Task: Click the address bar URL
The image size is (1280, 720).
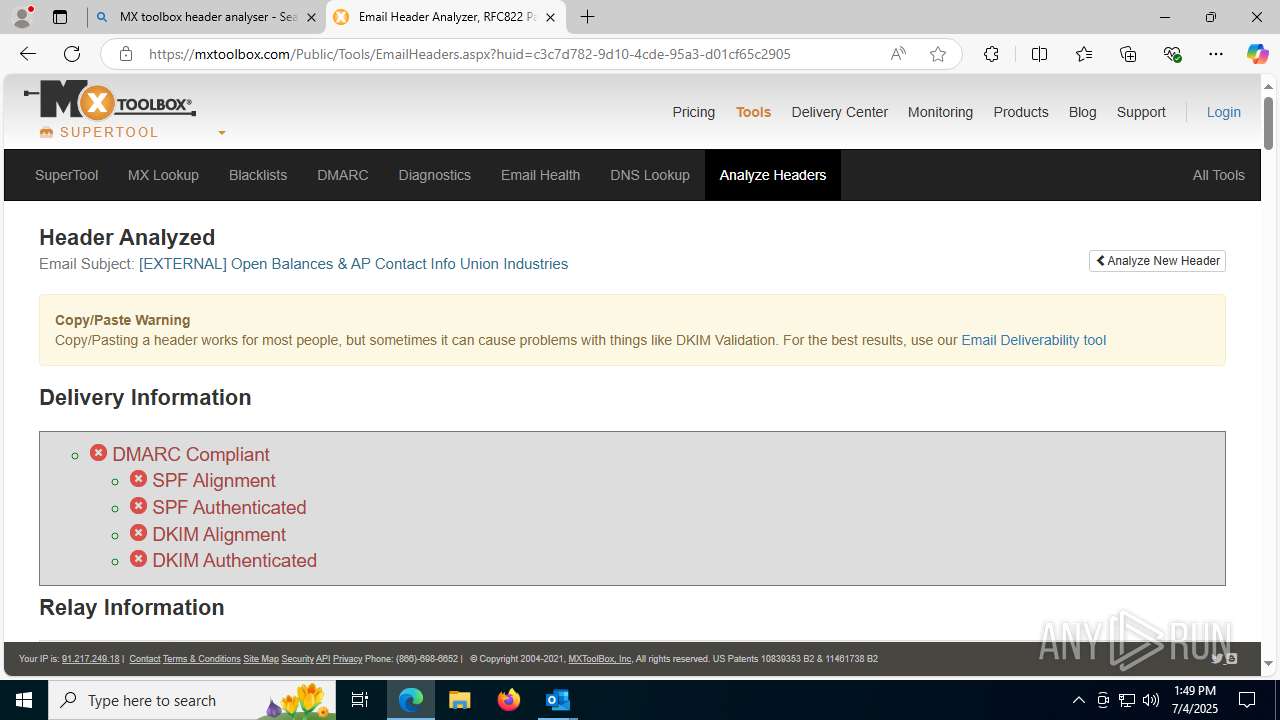Action: click(470, 54)
